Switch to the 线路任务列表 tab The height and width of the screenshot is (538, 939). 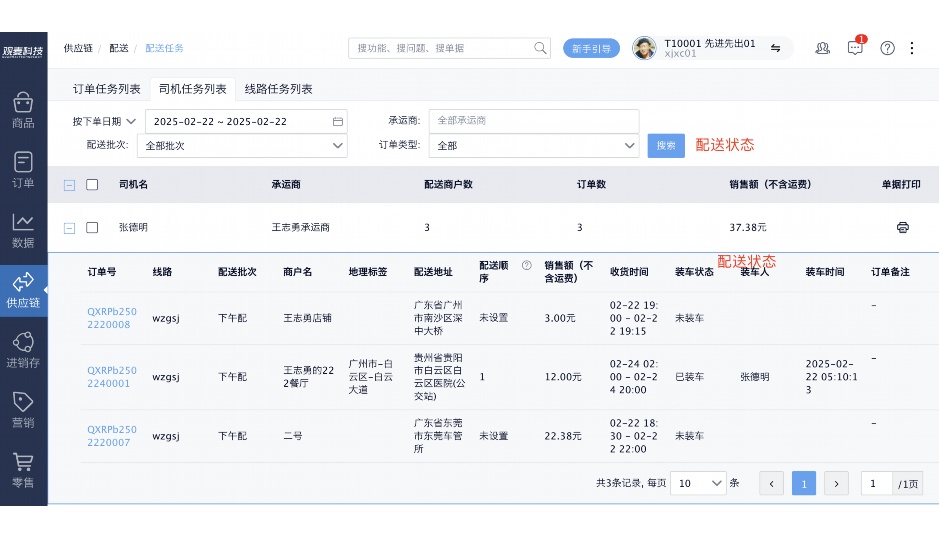[x=279, y=89]
